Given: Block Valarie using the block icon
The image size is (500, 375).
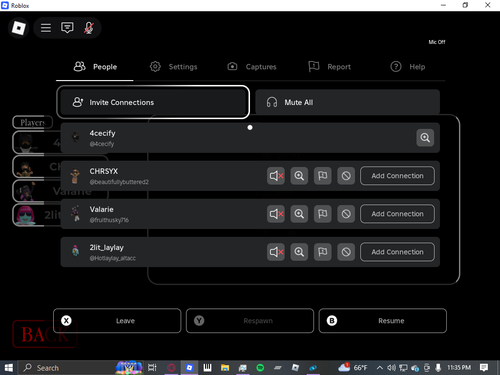Looking at the screenshot, I should (346, 214).
